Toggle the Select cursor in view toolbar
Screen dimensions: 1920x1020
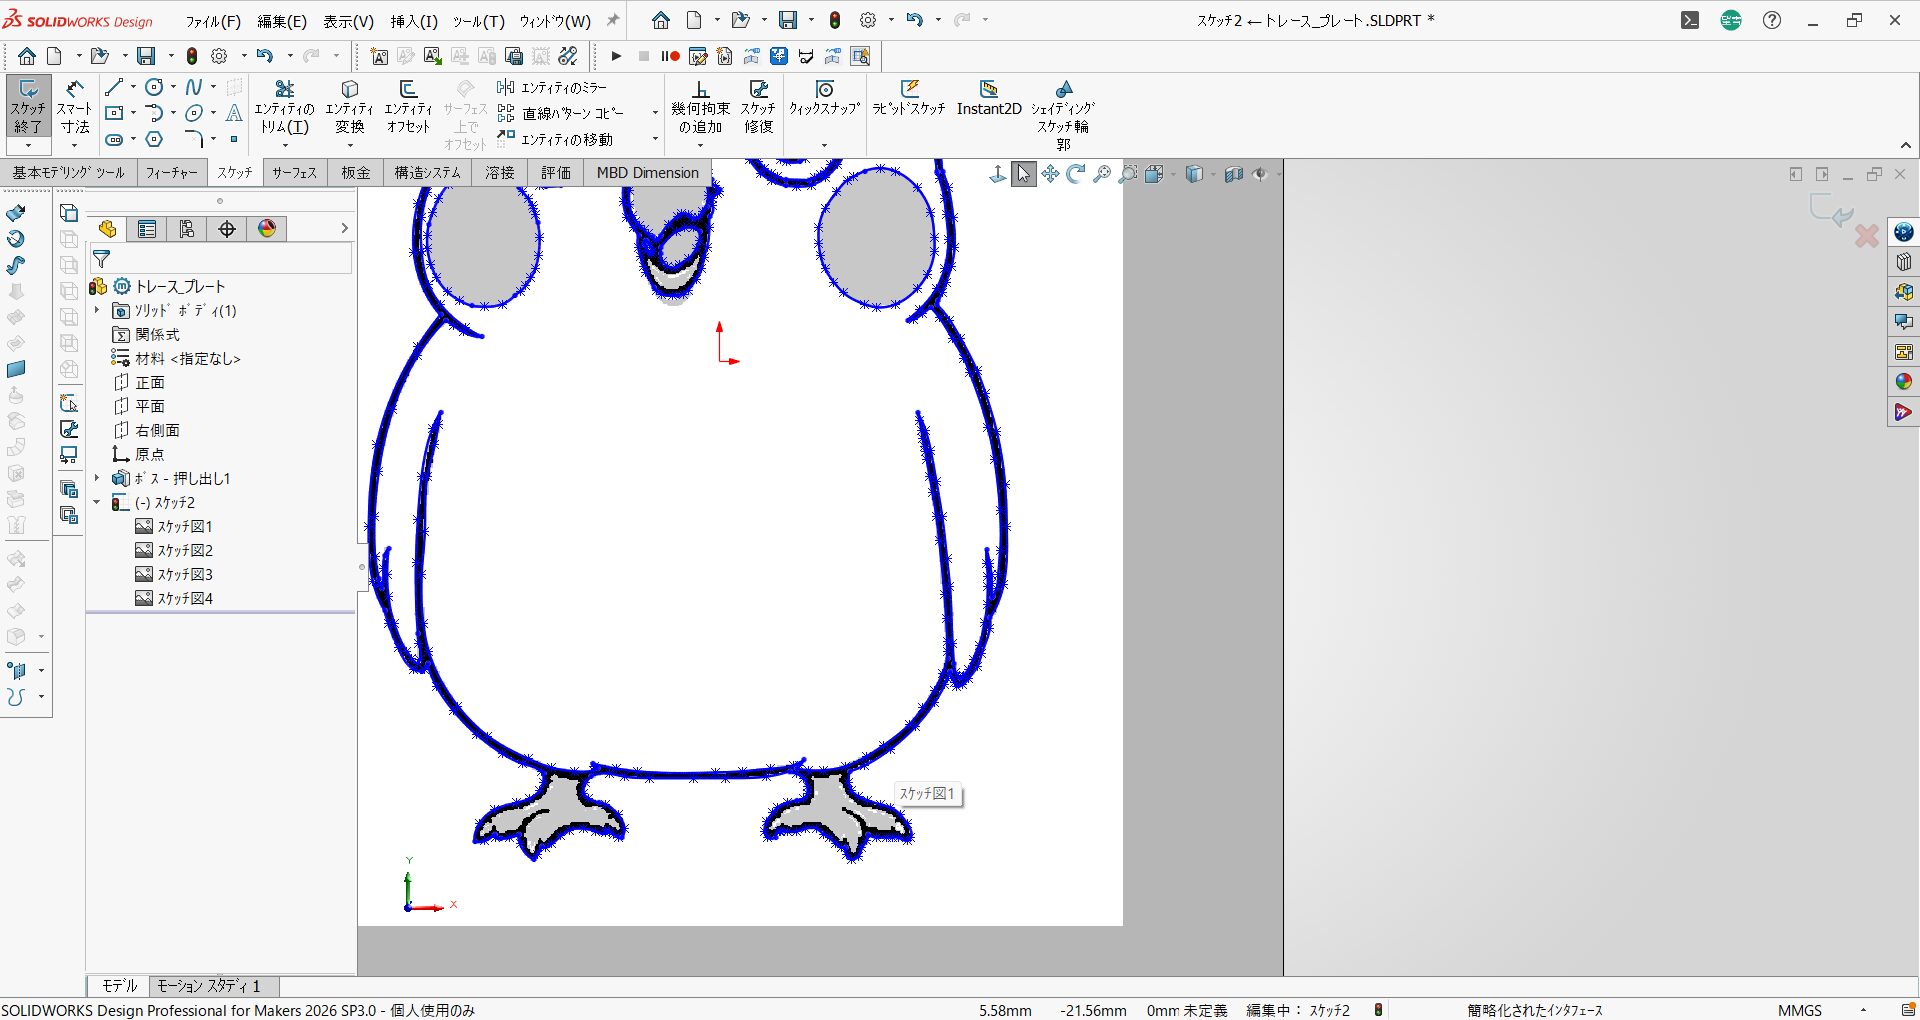tap(1024, 174)
